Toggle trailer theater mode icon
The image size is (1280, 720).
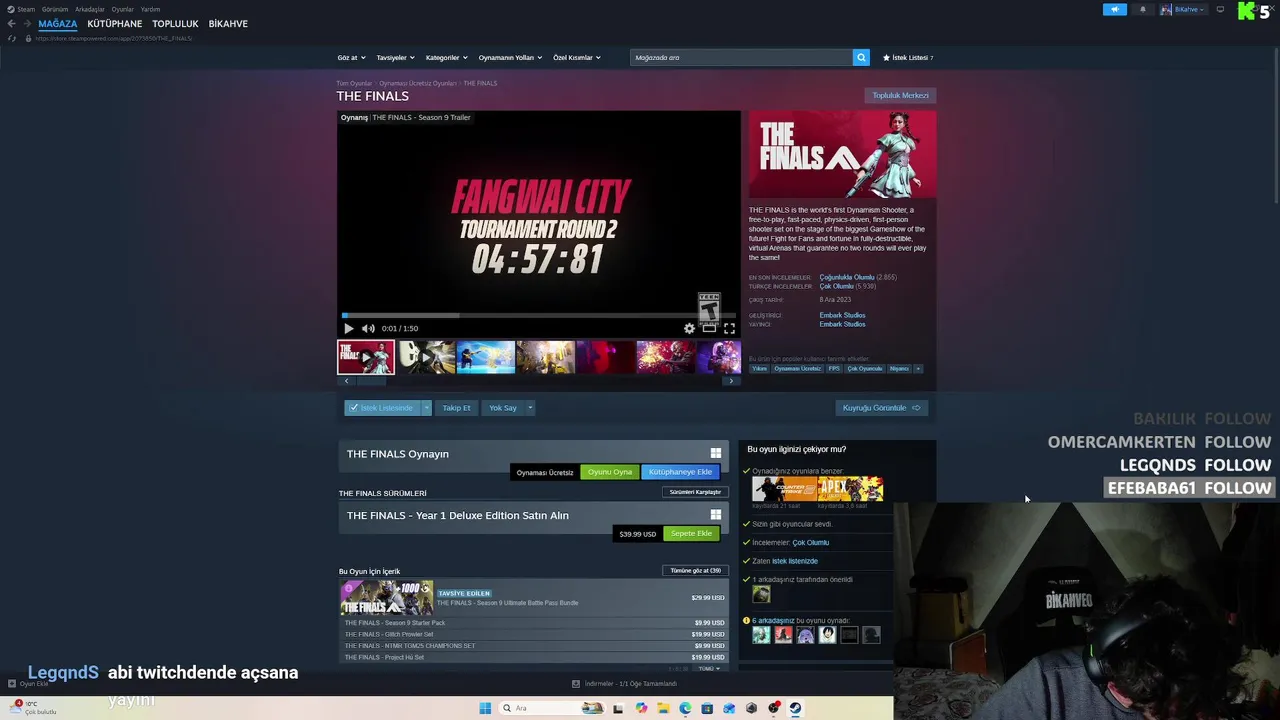709,328
